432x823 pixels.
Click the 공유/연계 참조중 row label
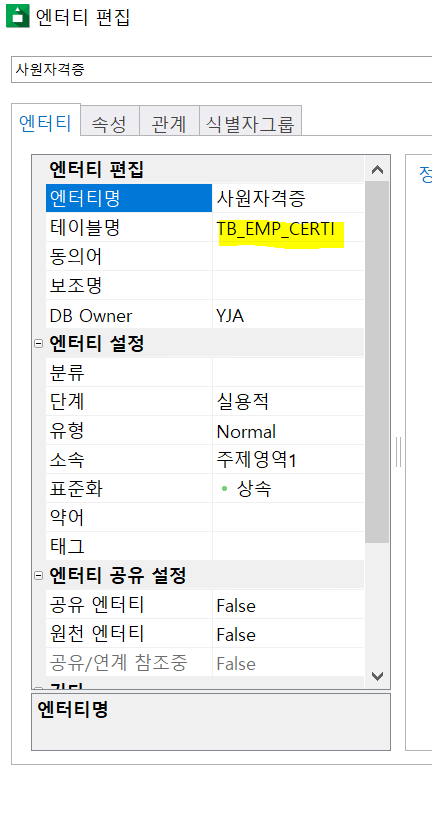click(x=118, y=663)
